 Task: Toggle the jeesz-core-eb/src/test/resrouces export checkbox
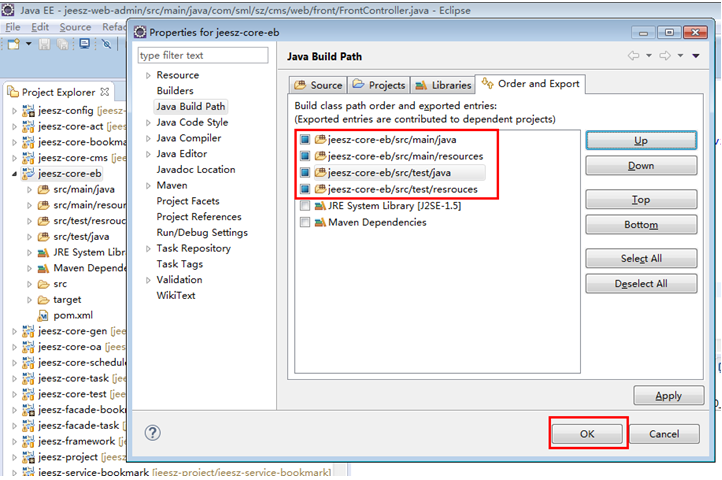(x=305, y=189)
